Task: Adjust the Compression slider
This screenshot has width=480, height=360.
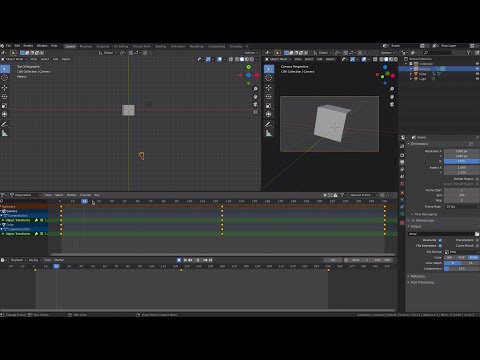Action: 462,269
